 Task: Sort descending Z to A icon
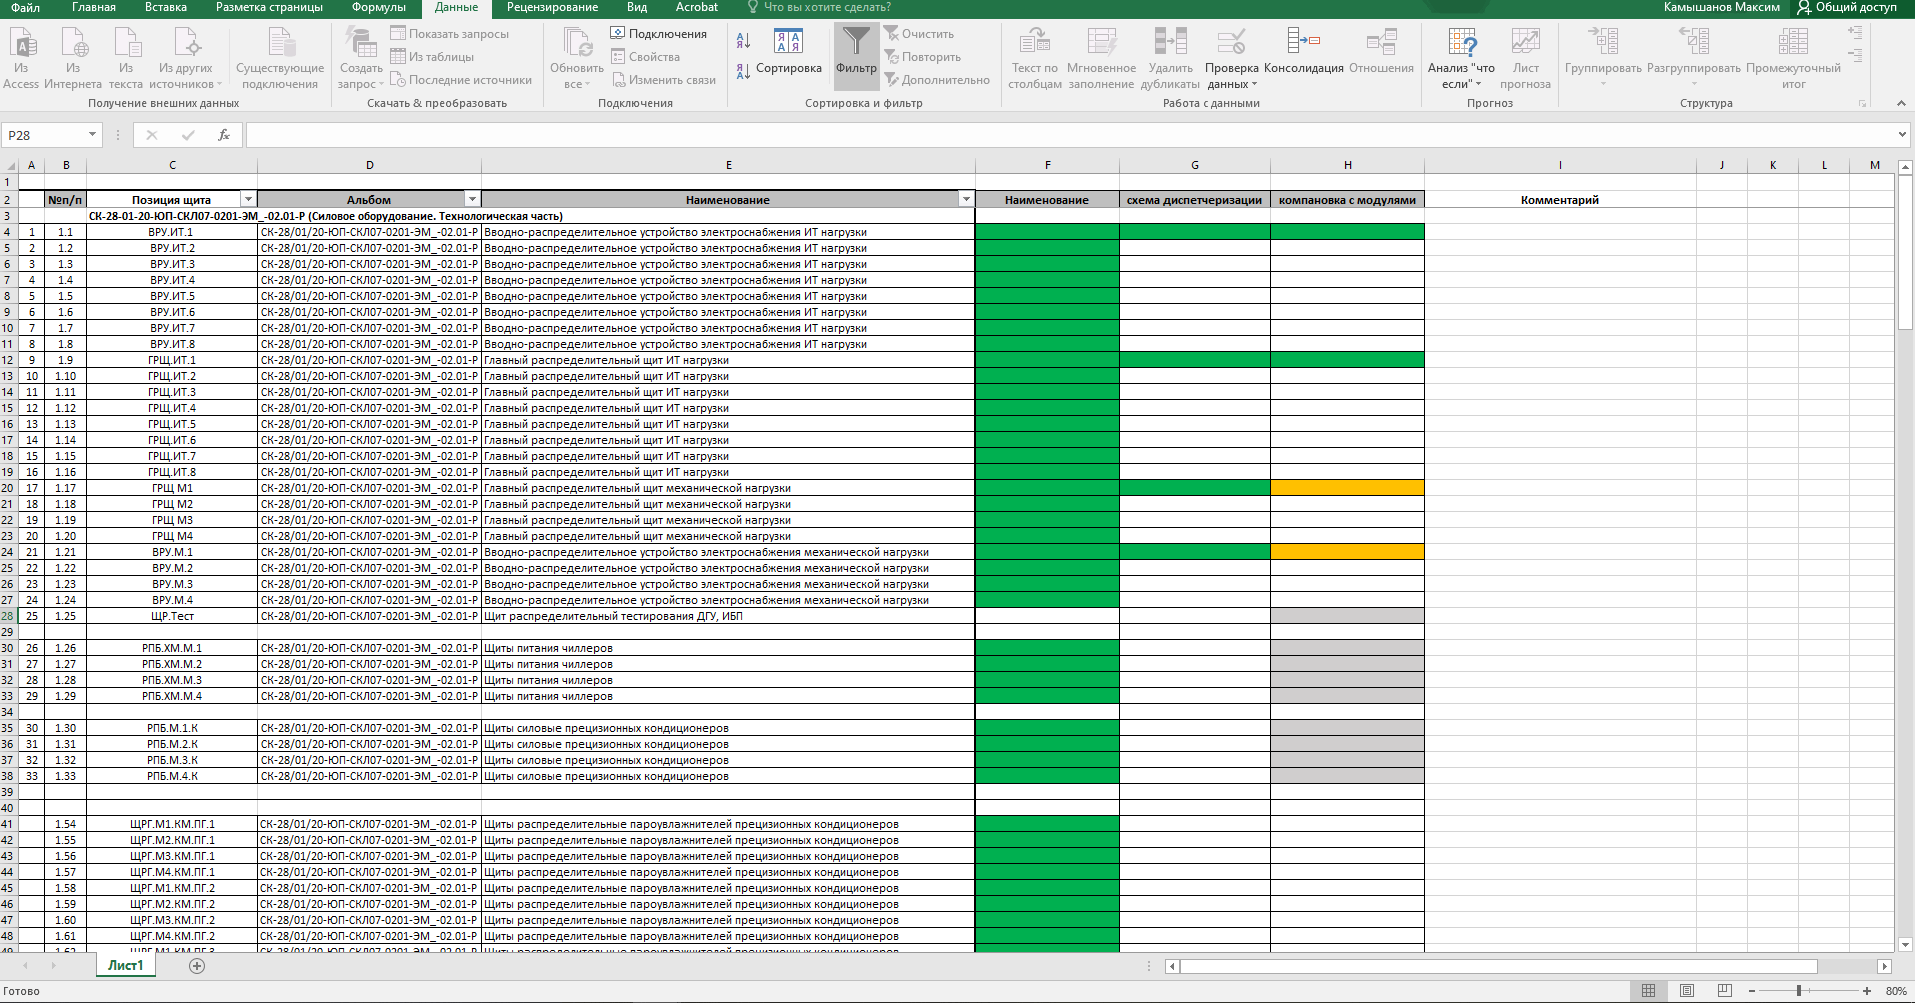pos(743,71)
